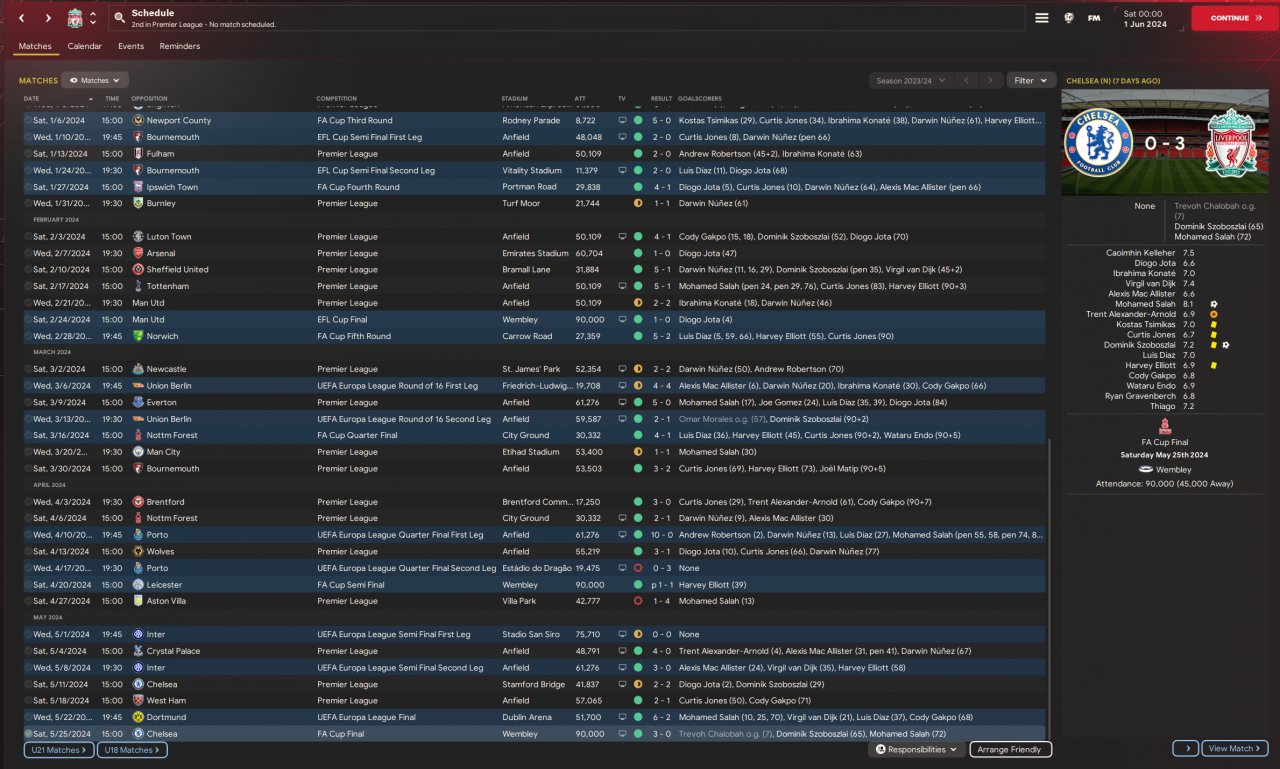Screen dimensions: 1280x769
Task: Select the row marker for 5/1/2024 Inter
Action: (28, 634)
